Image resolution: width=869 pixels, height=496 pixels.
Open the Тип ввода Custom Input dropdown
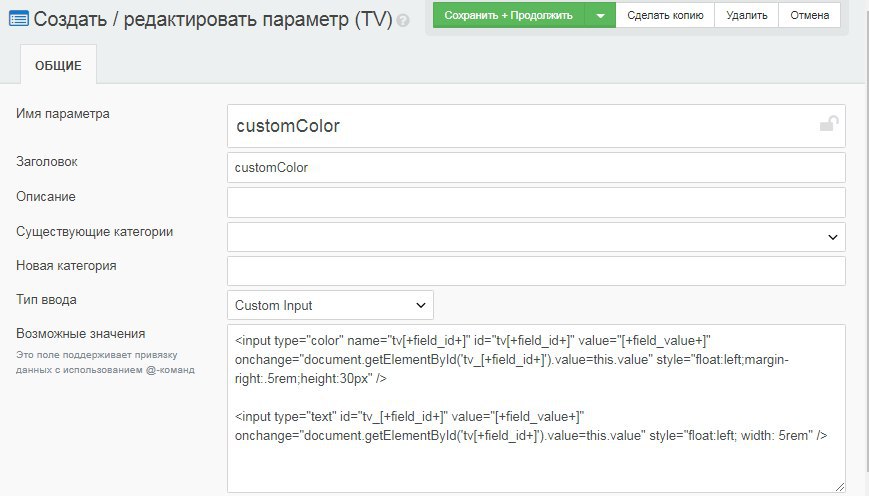[330, 305]
